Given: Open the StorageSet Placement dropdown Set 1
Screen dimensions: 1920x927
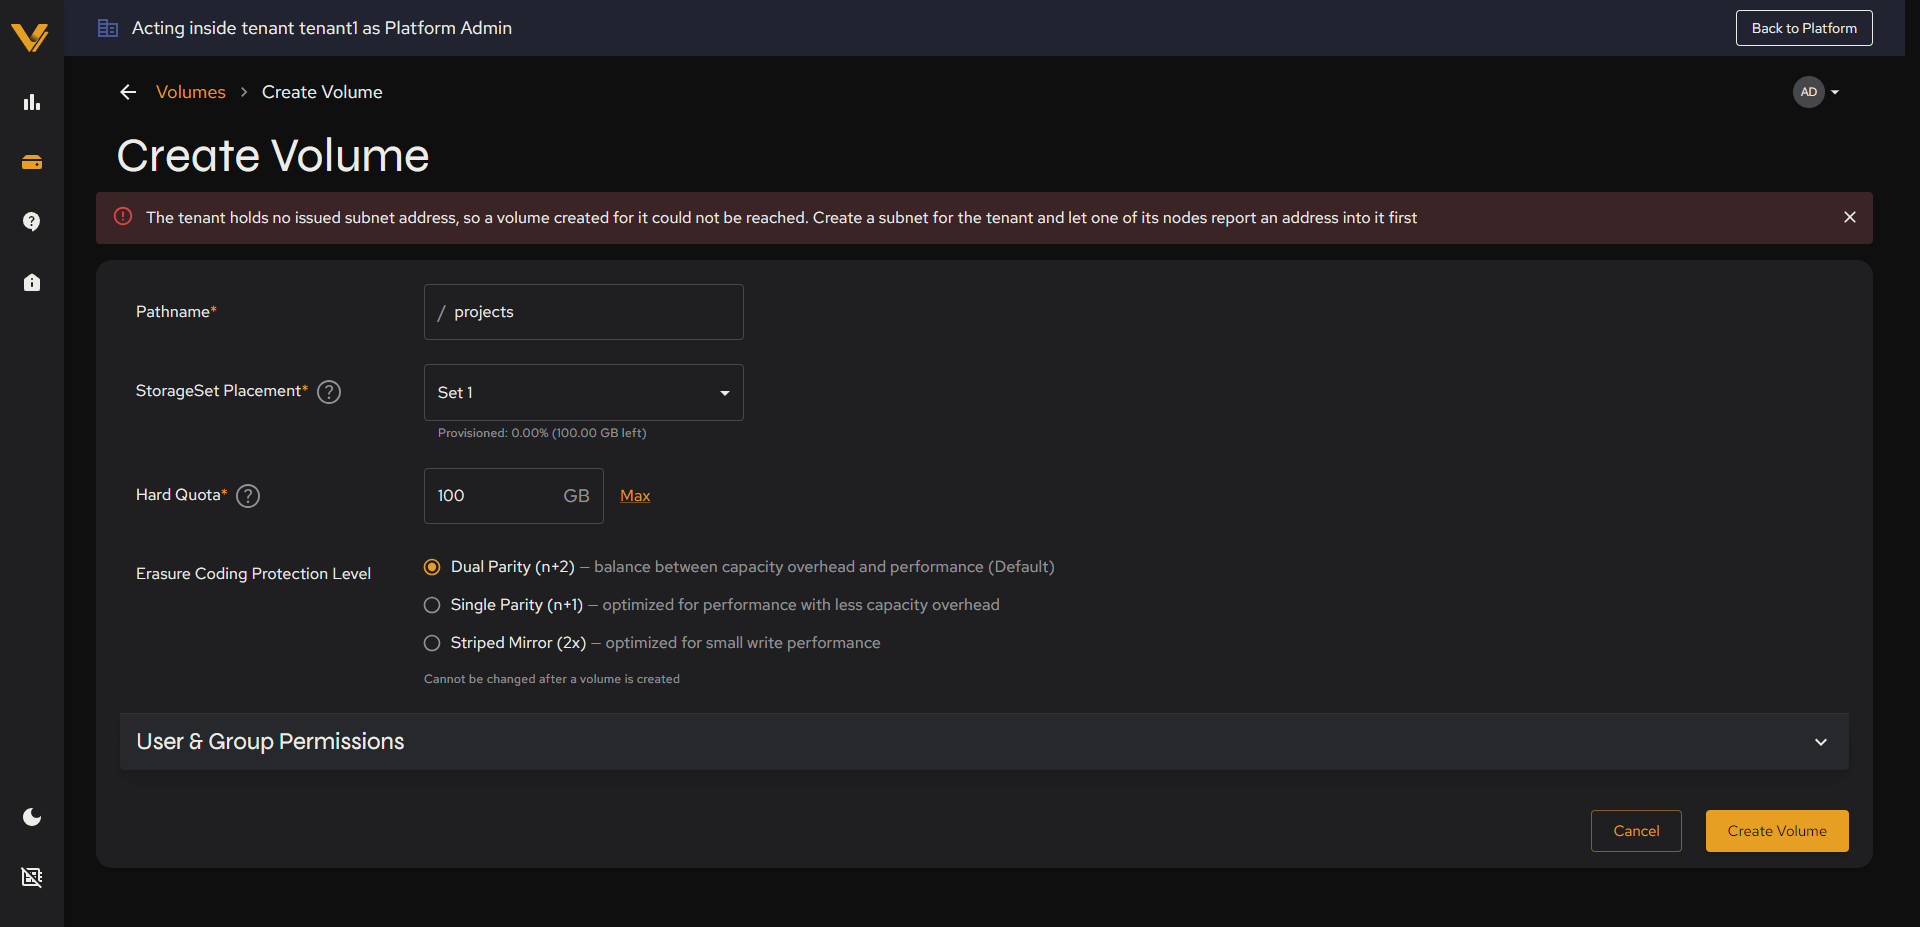Looking at the screenshot, I should [584, 393].
